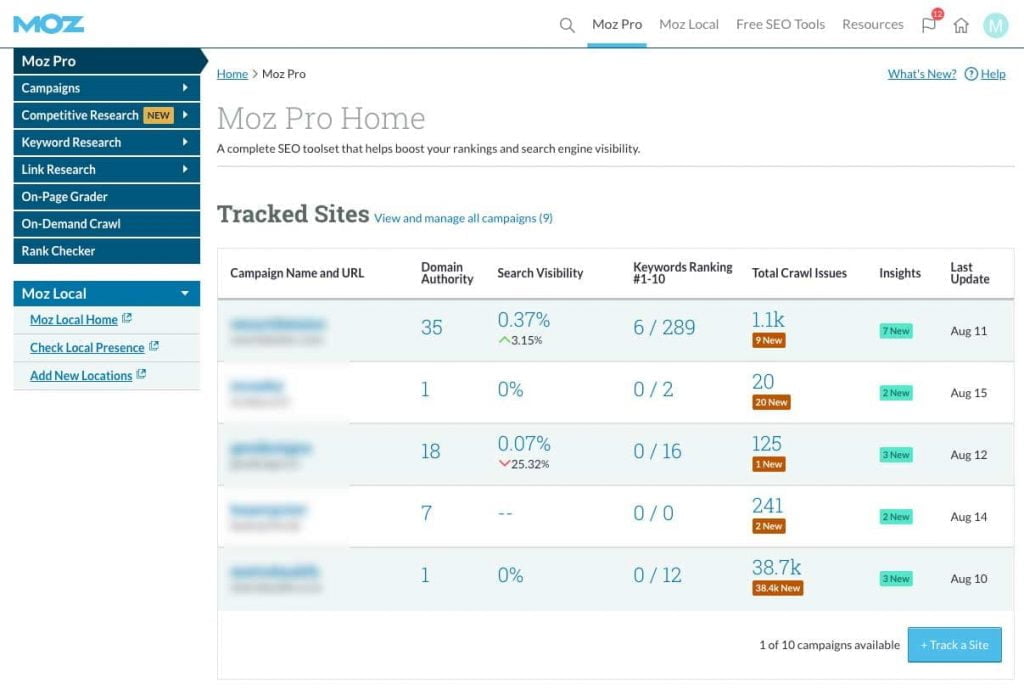Open the Add New Locations link
This screenshot has width=1024, height=689.
coord(81,376)
